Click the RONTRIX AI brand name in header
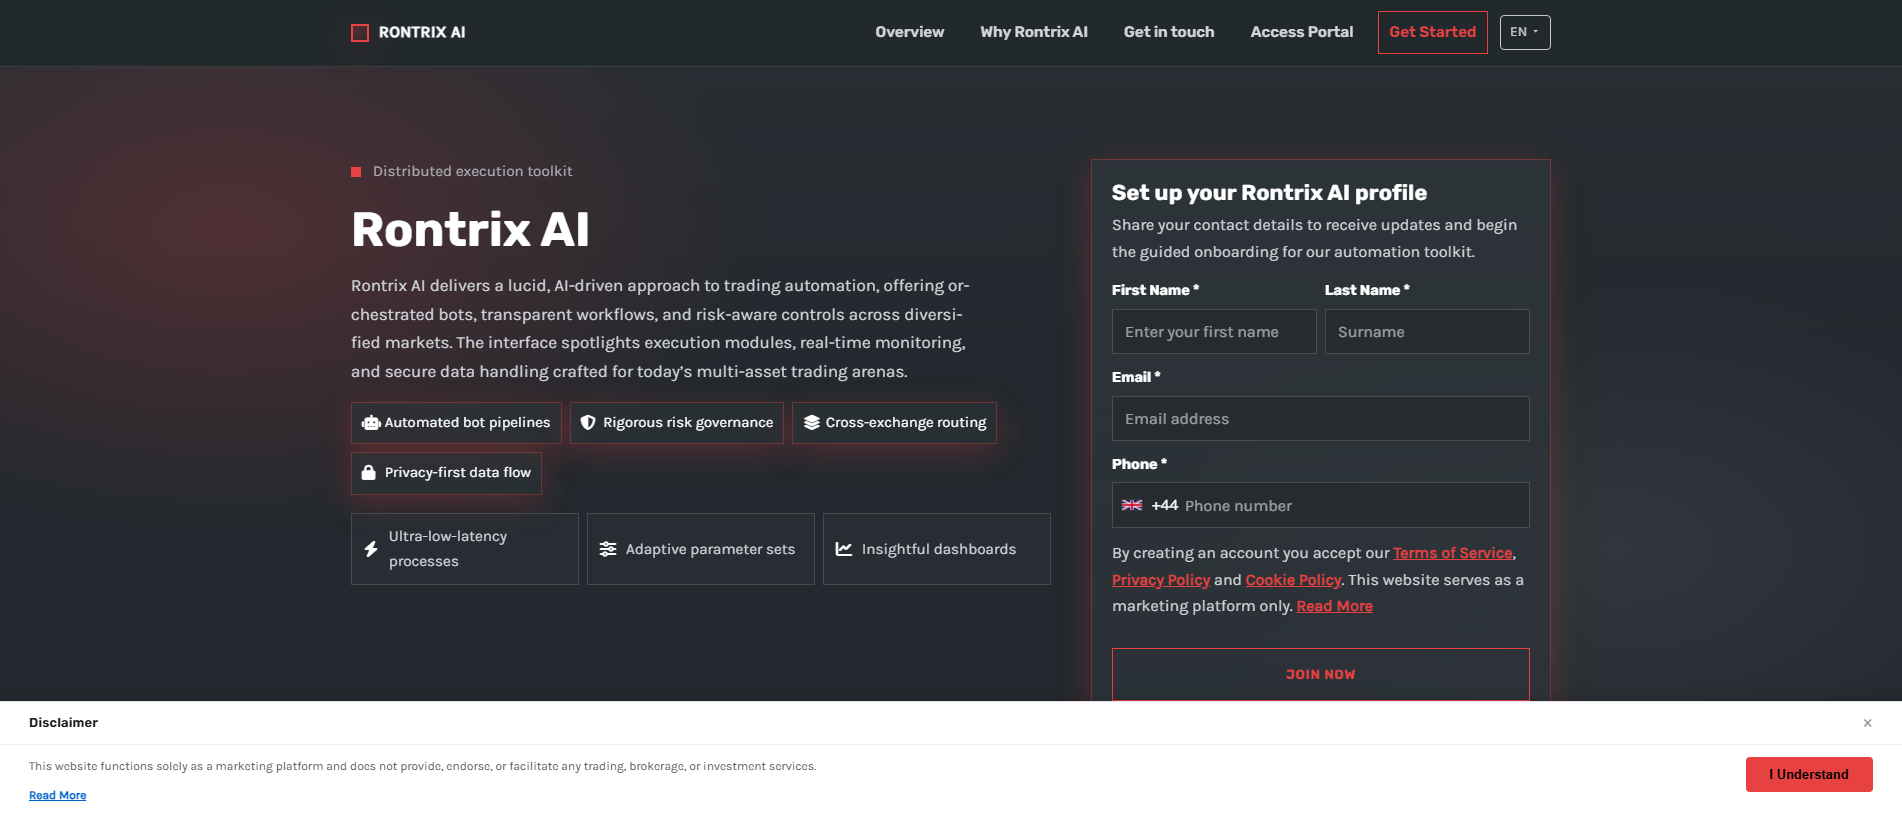Viewport: 1902px width, 818px height. click(x=422, y=33)
